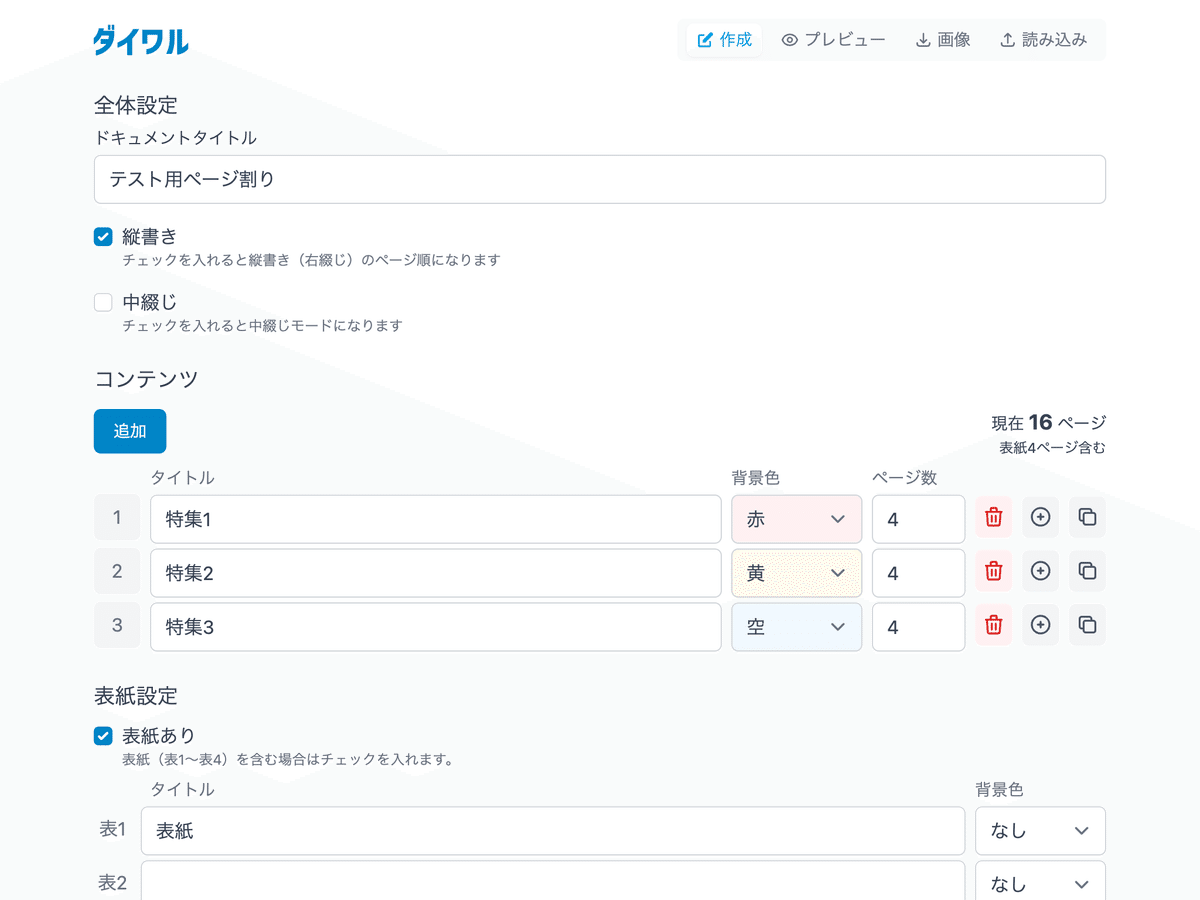Click trash icon for 特集2 row

[x=993, y=571]
